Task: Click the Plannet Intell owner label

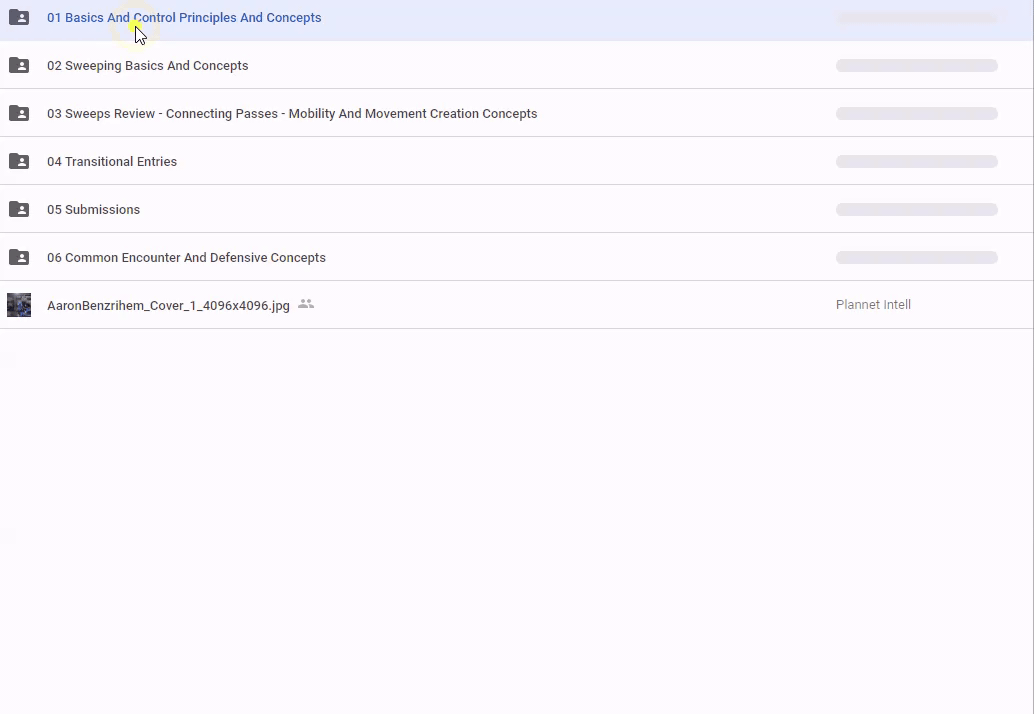Action: pos(873,305)
